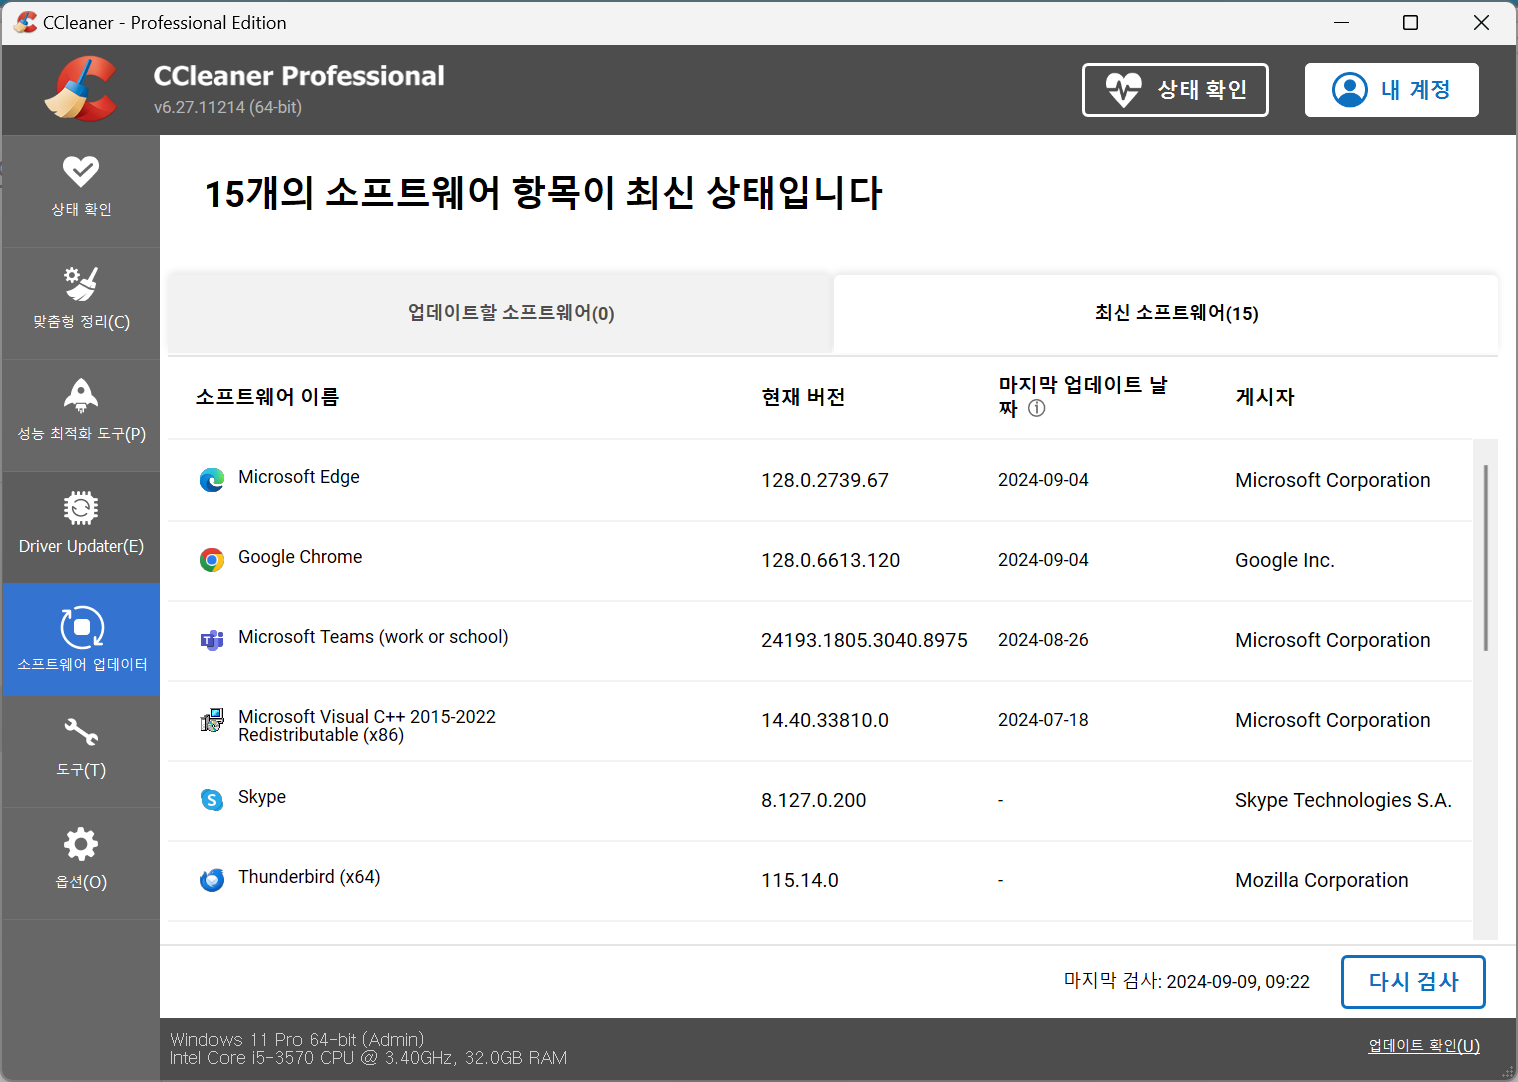Screen dimensions: 1518x1082
Task: Click 업데이트 확인(U) link
Action: click(1424, 1045)
